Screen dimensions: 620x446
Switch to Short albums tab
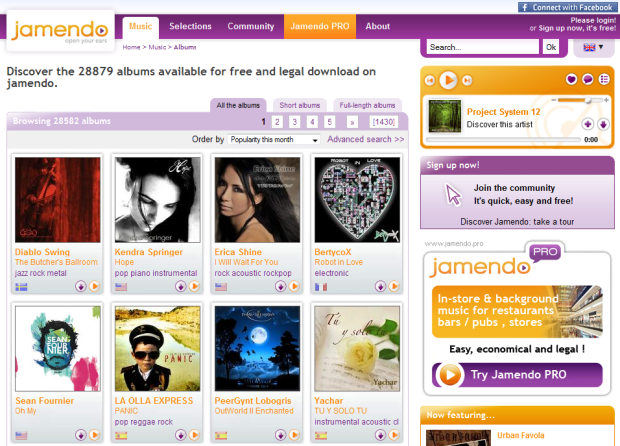[x=300, y=105]
